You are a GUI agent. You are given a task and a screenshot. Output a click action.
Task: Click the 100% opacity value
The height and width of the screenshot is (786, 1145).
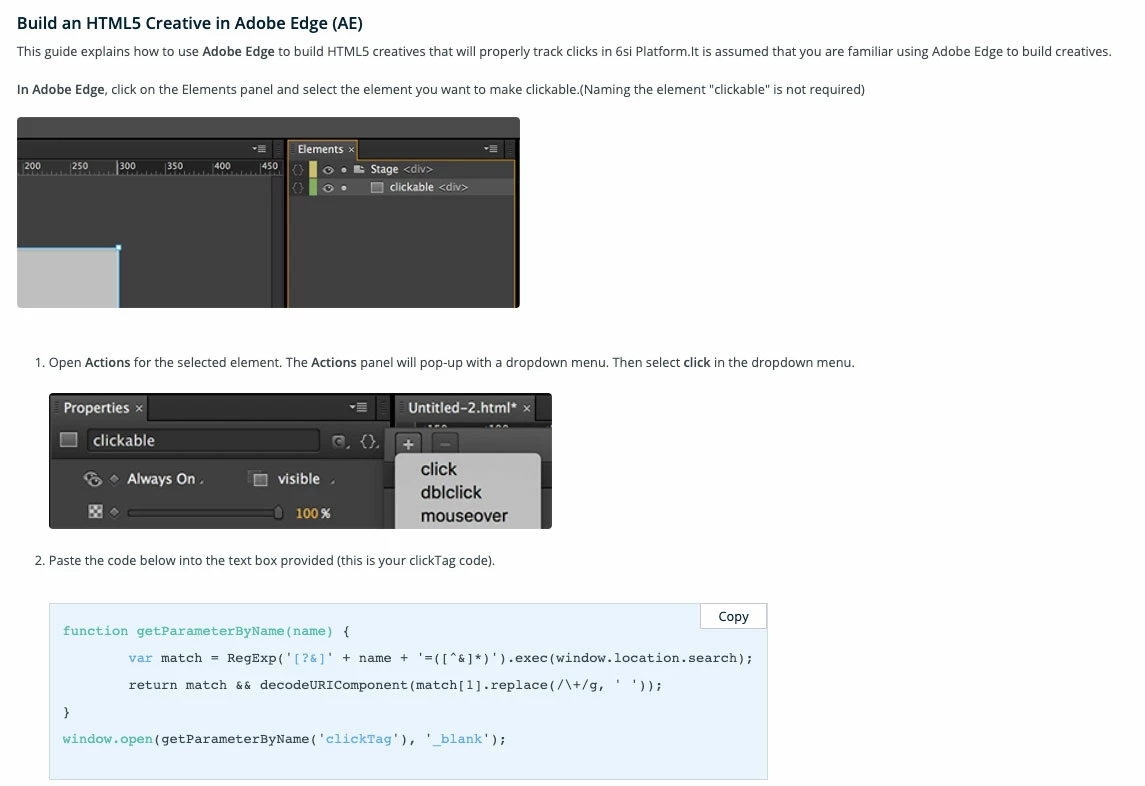tap(313, 514)
